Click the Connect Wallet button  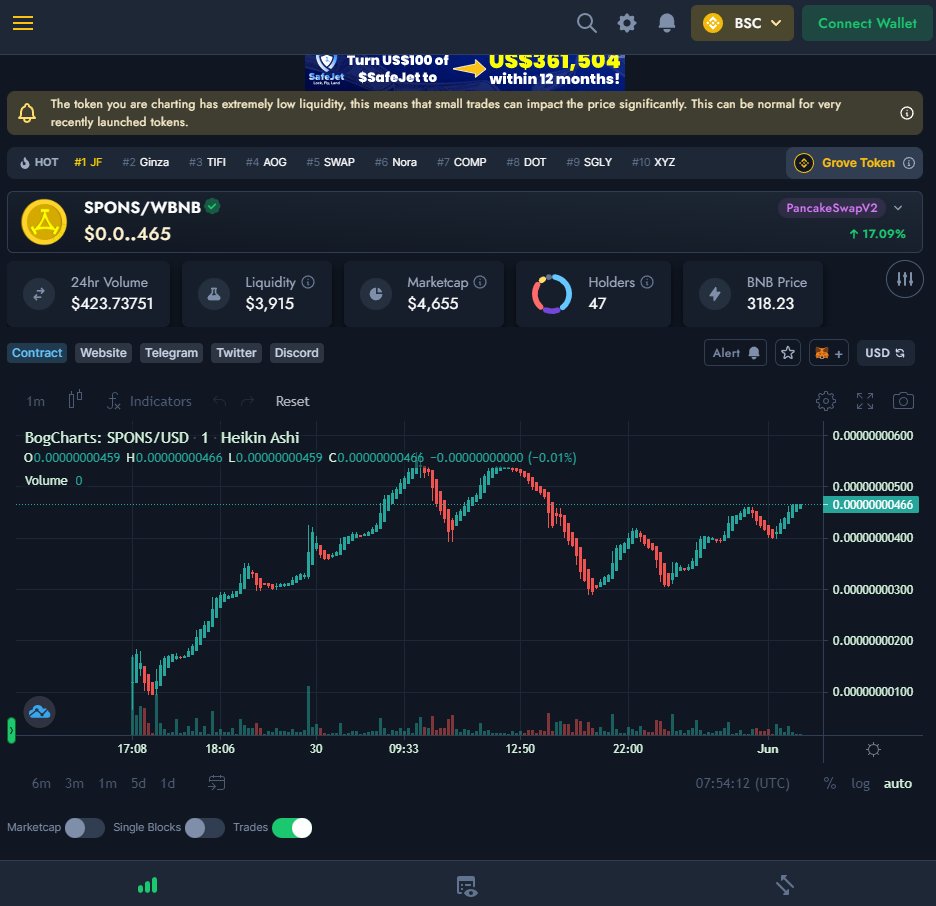coord(867,23)
